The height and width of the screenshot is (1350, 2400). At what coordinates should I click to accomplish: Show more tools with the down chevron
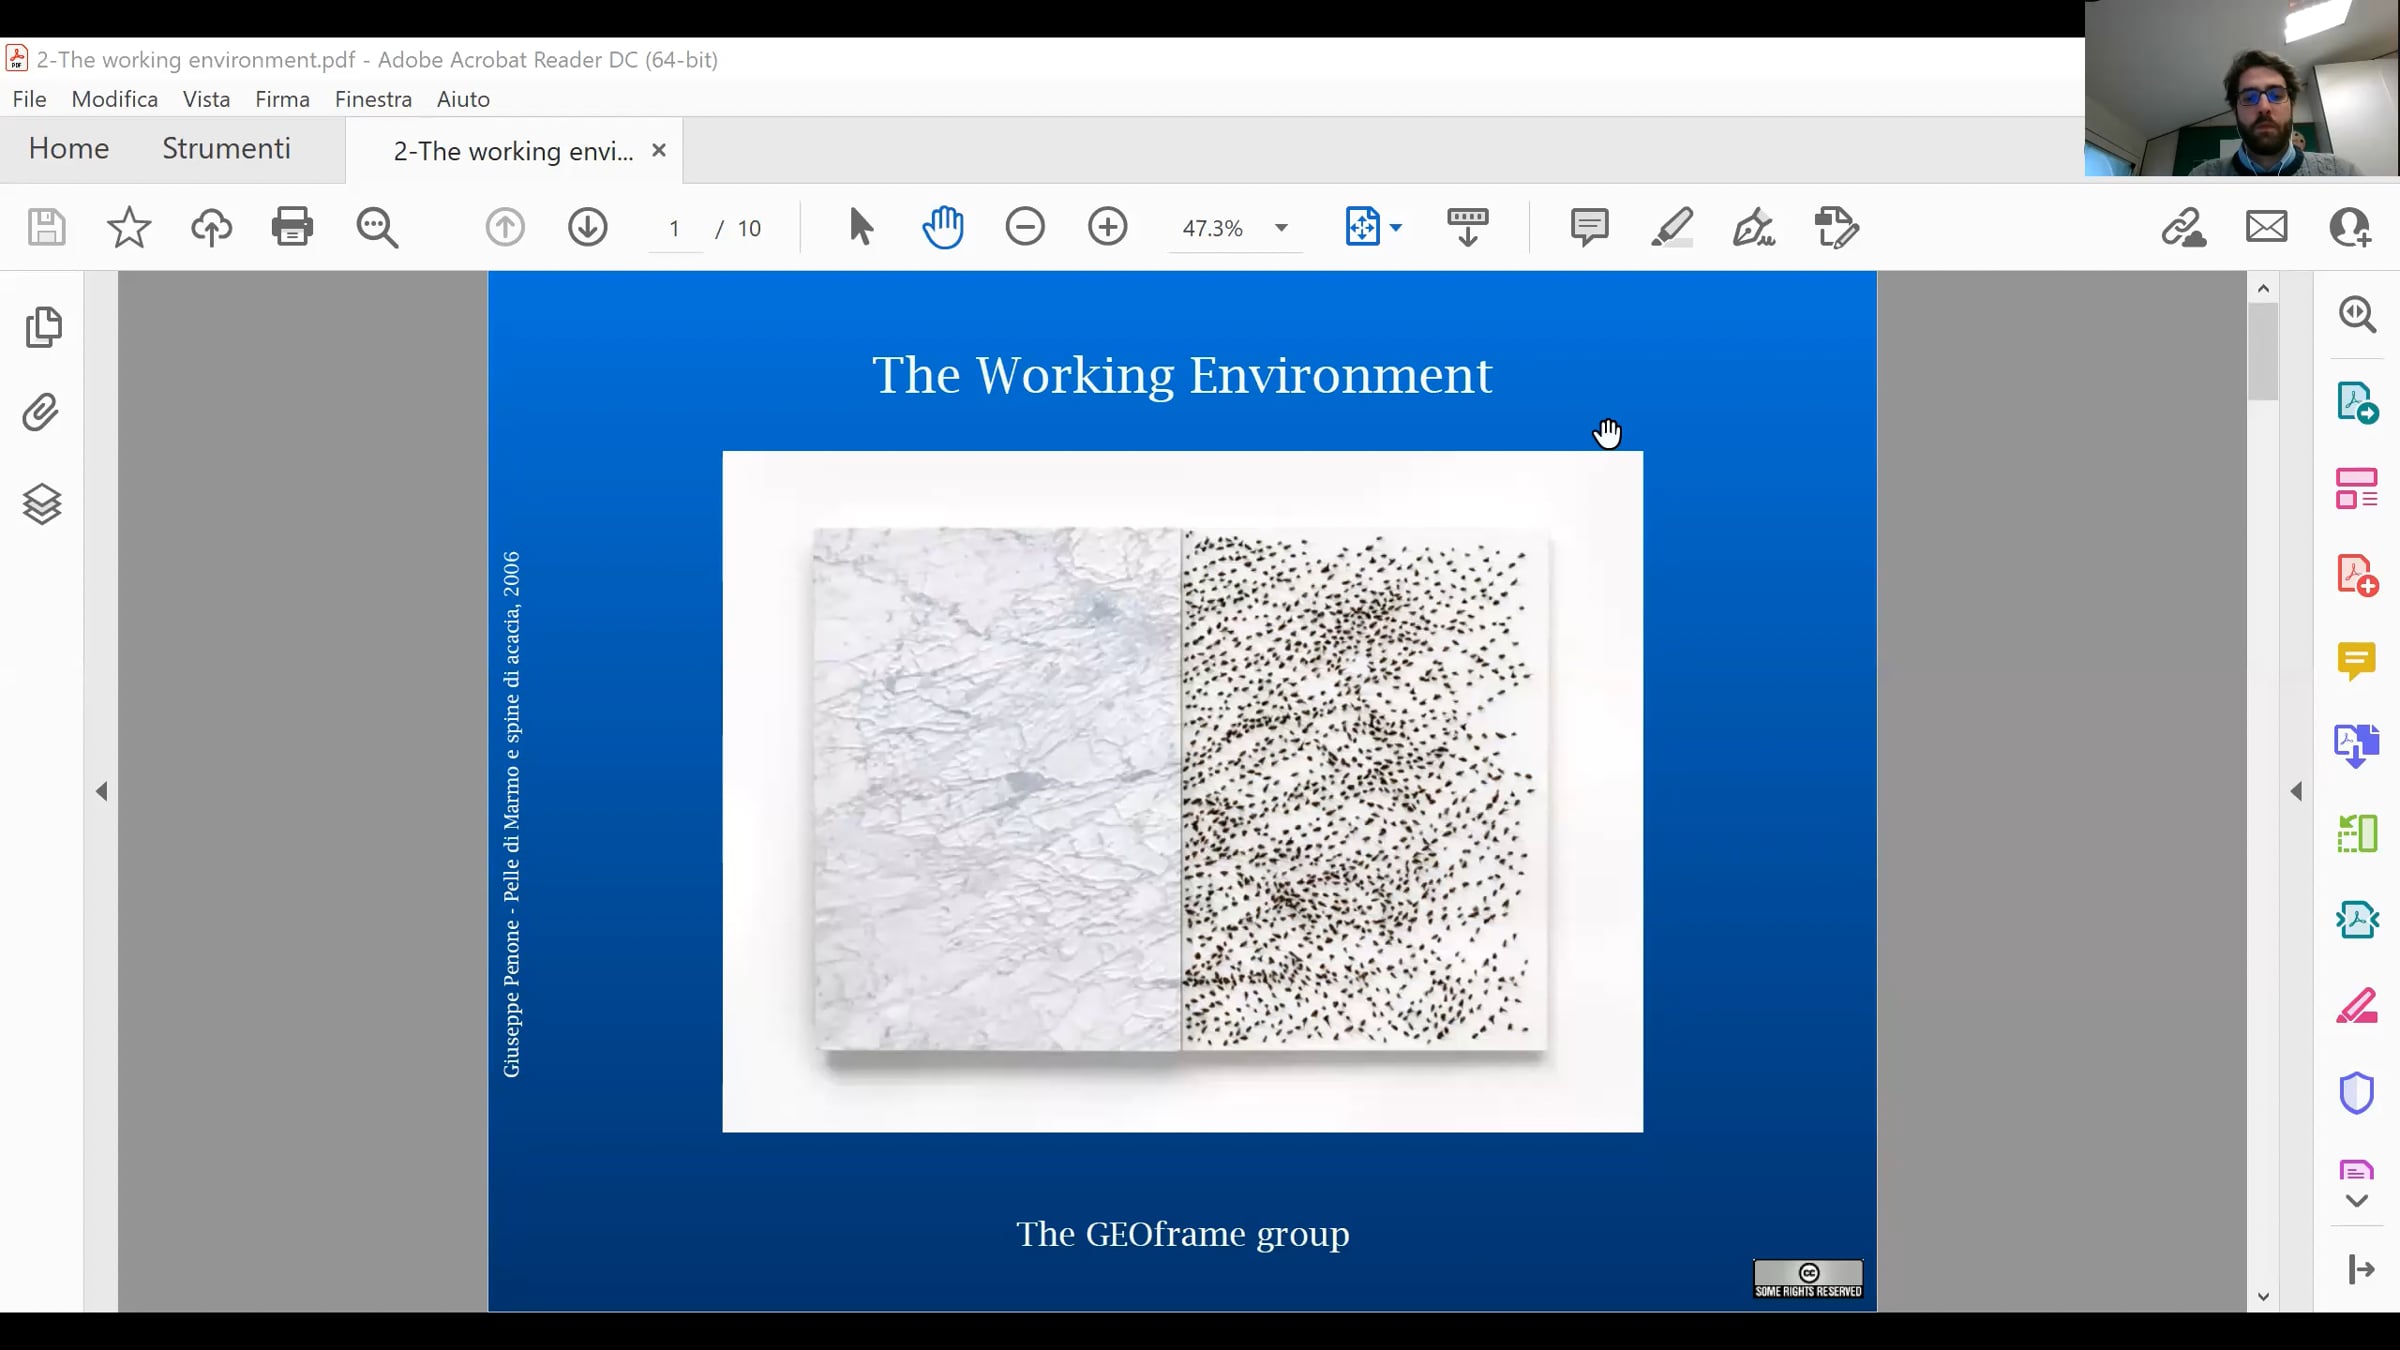pyautogui.click(x=2357, y=1201)
